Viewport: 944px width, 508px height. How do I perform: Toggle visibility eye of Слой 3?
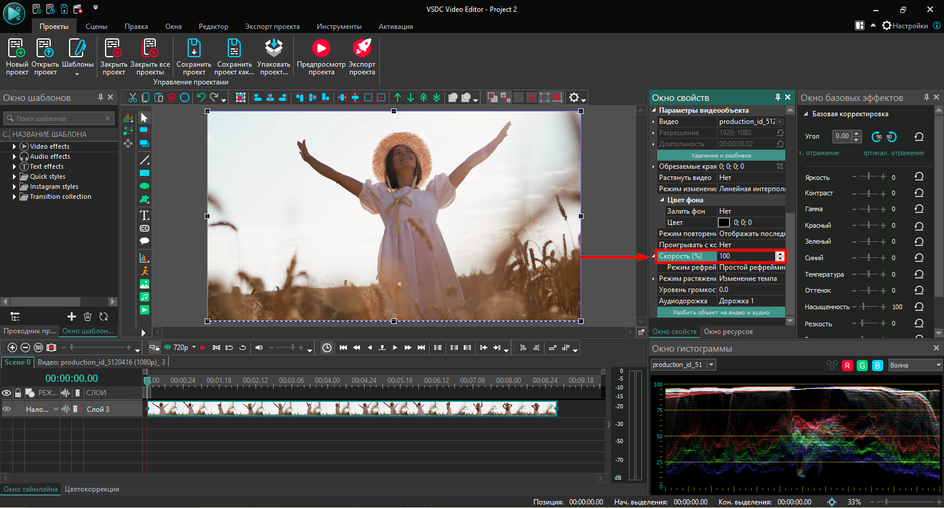click(x=7, y=409)
